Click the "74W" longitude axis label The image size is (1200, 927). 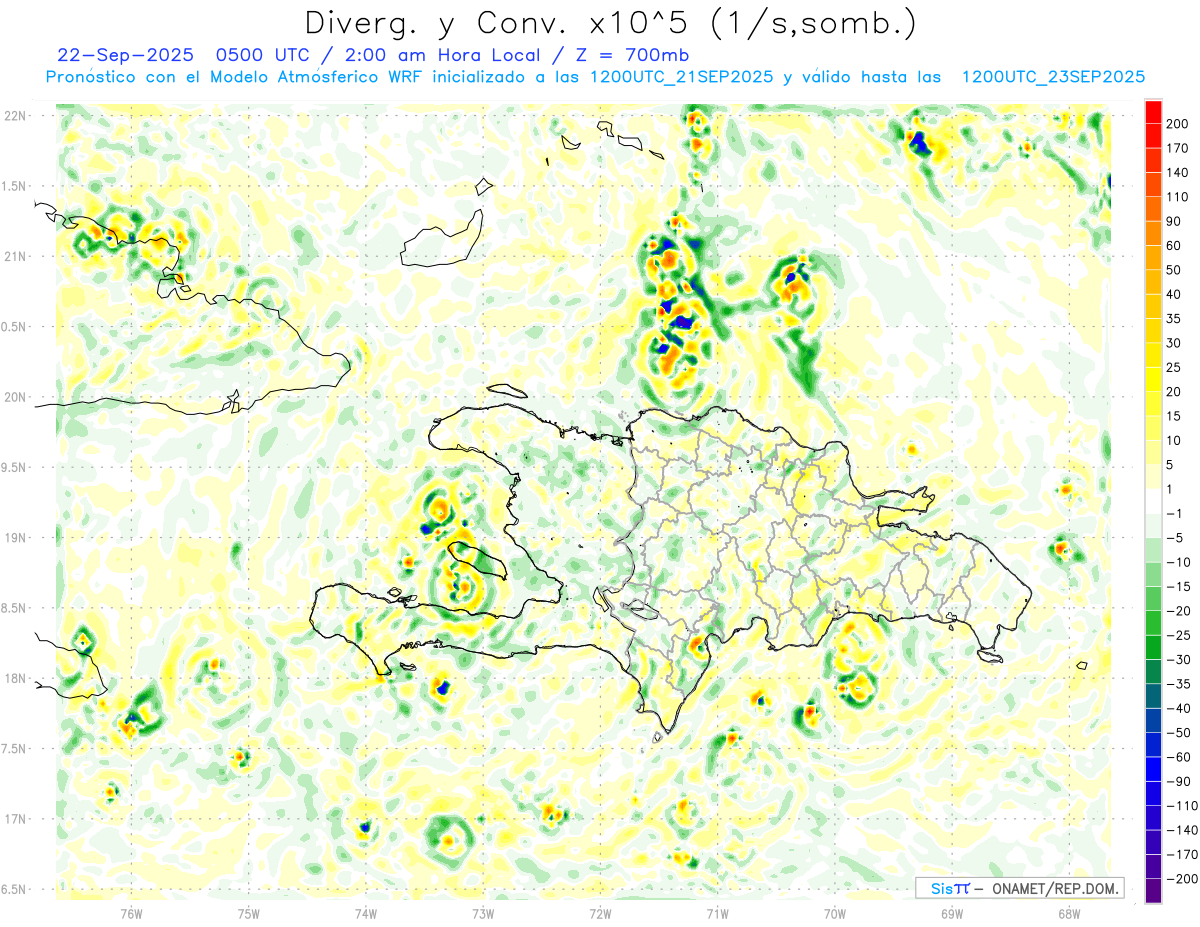[365, 913]
